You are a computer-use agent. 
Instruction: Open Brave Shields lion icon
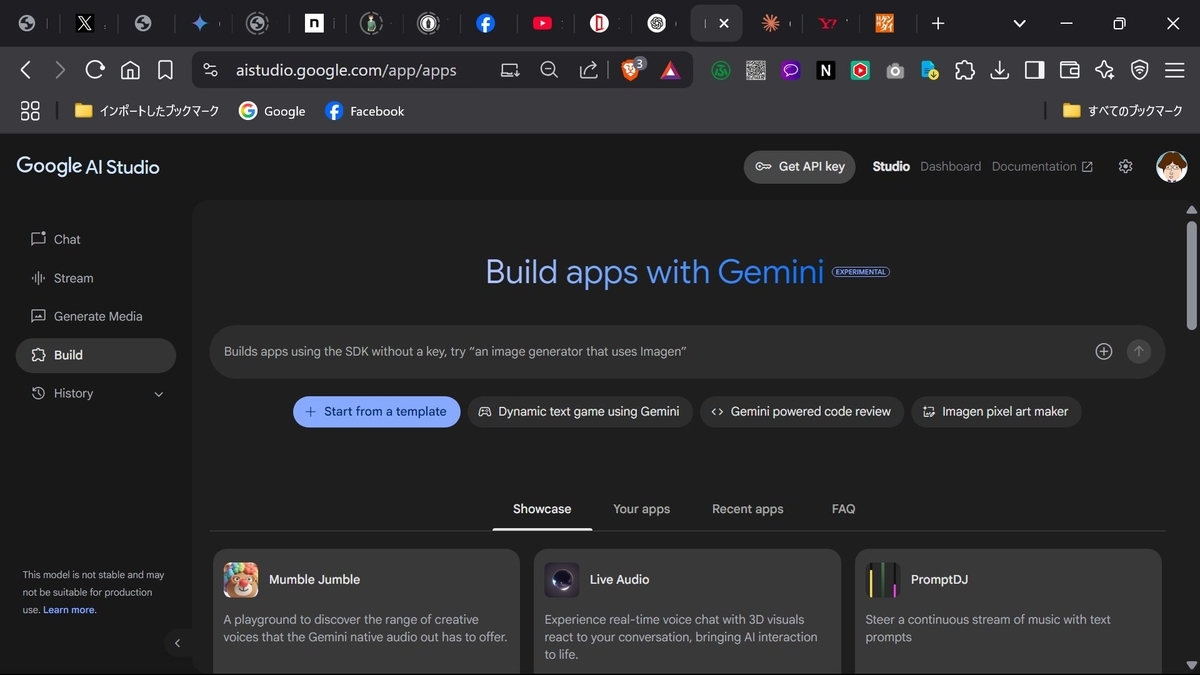pos(632,70)
